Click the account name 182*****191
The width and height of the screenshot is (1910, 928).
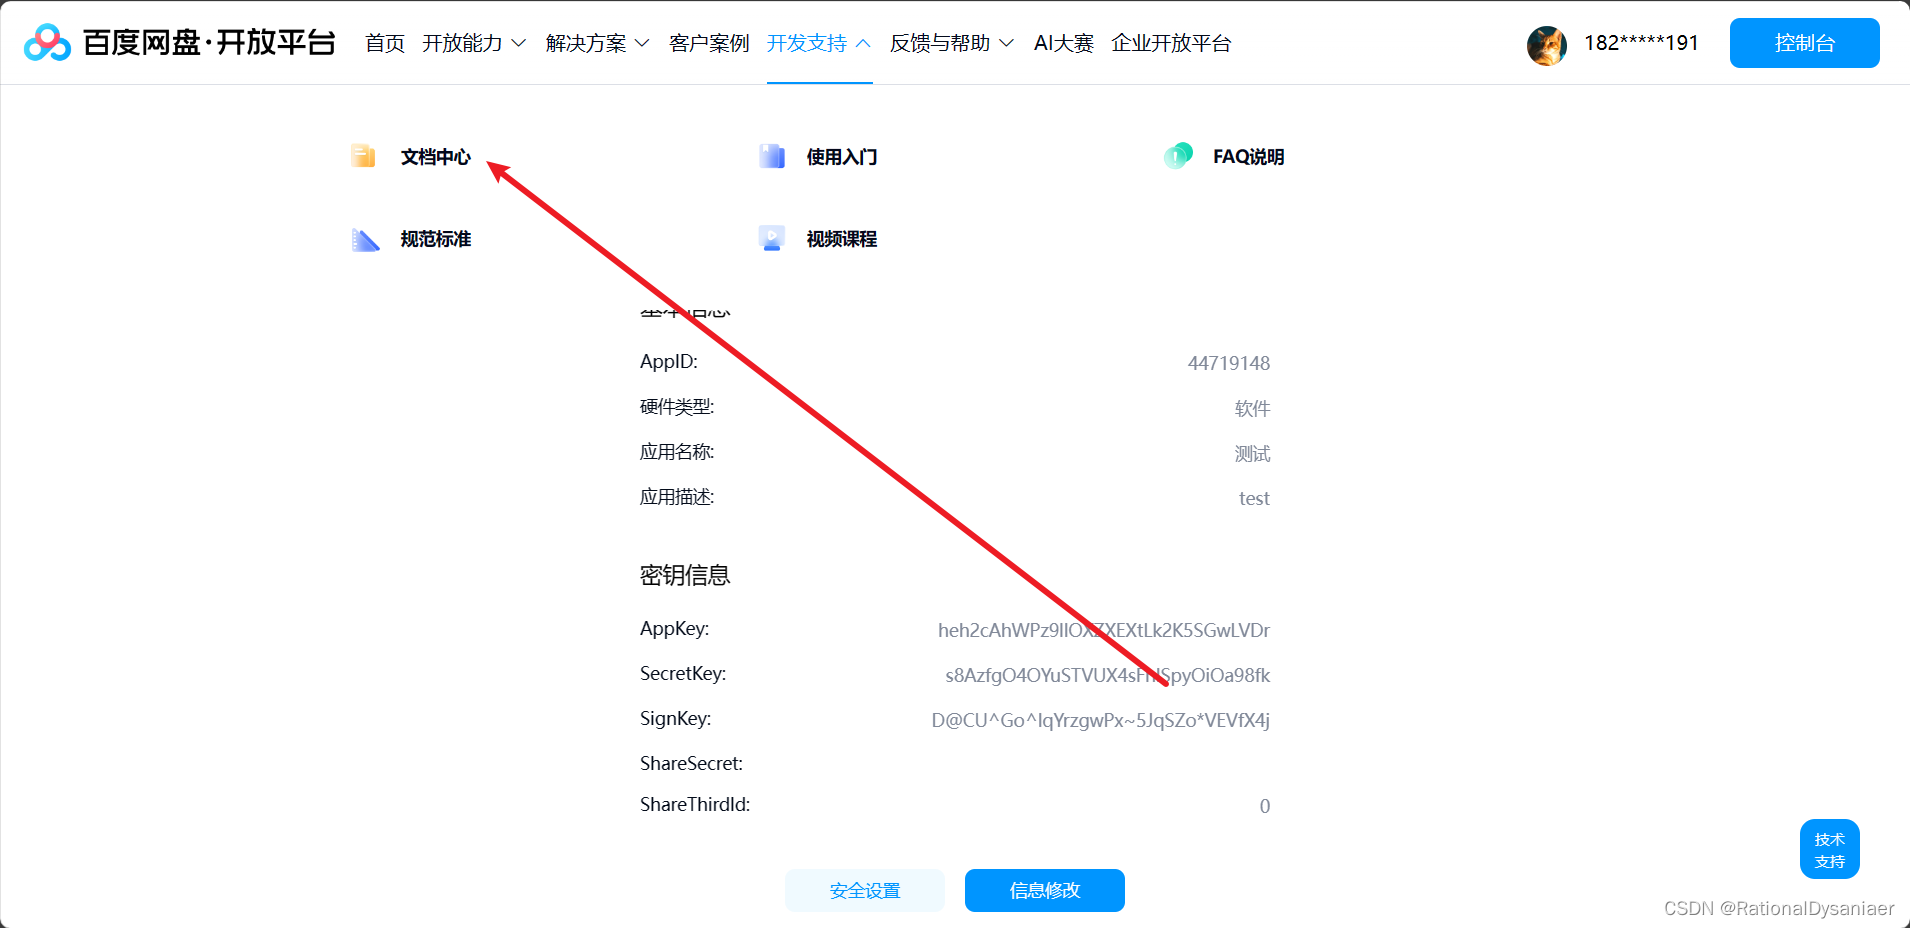pyautogui.click(x=1641, y=43)
